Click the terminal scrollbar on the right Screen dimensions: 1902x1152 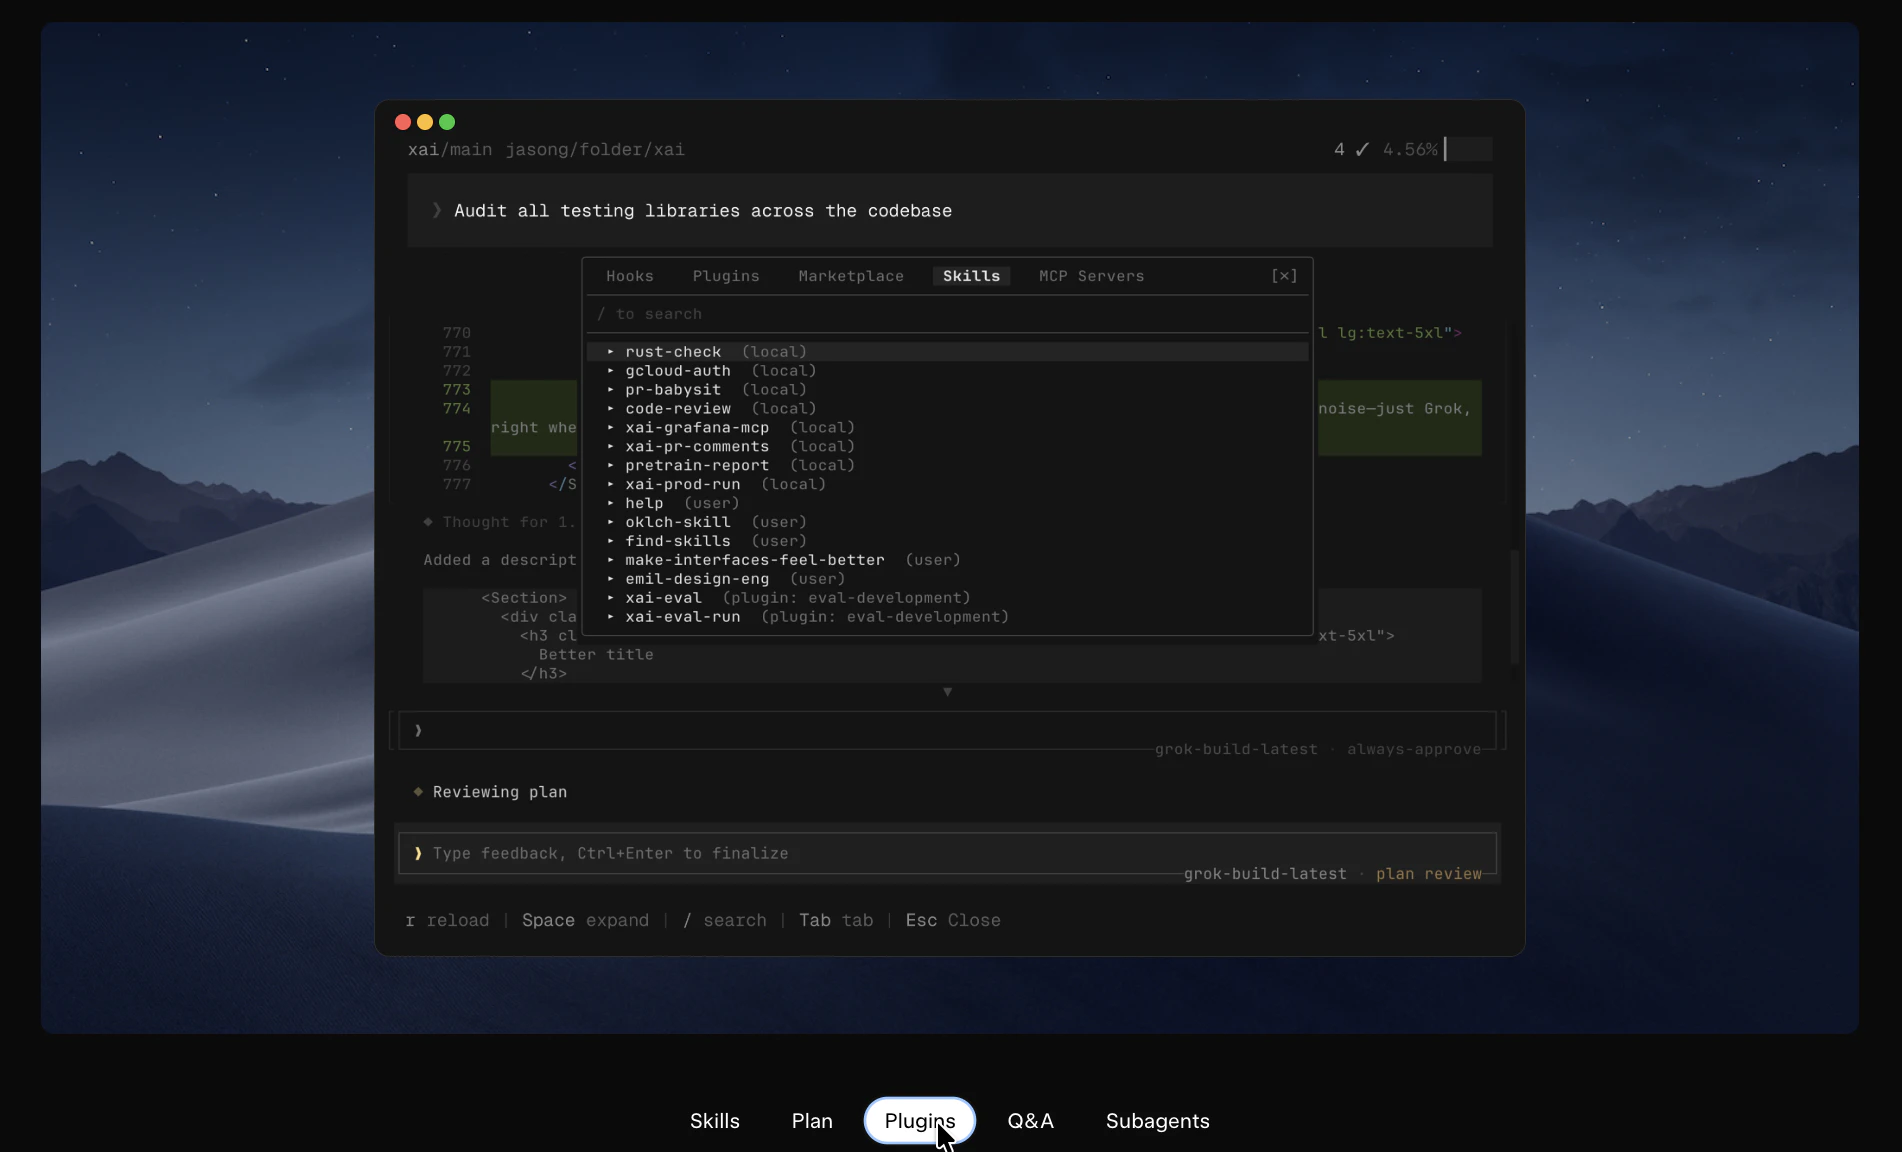(1514, 606)
